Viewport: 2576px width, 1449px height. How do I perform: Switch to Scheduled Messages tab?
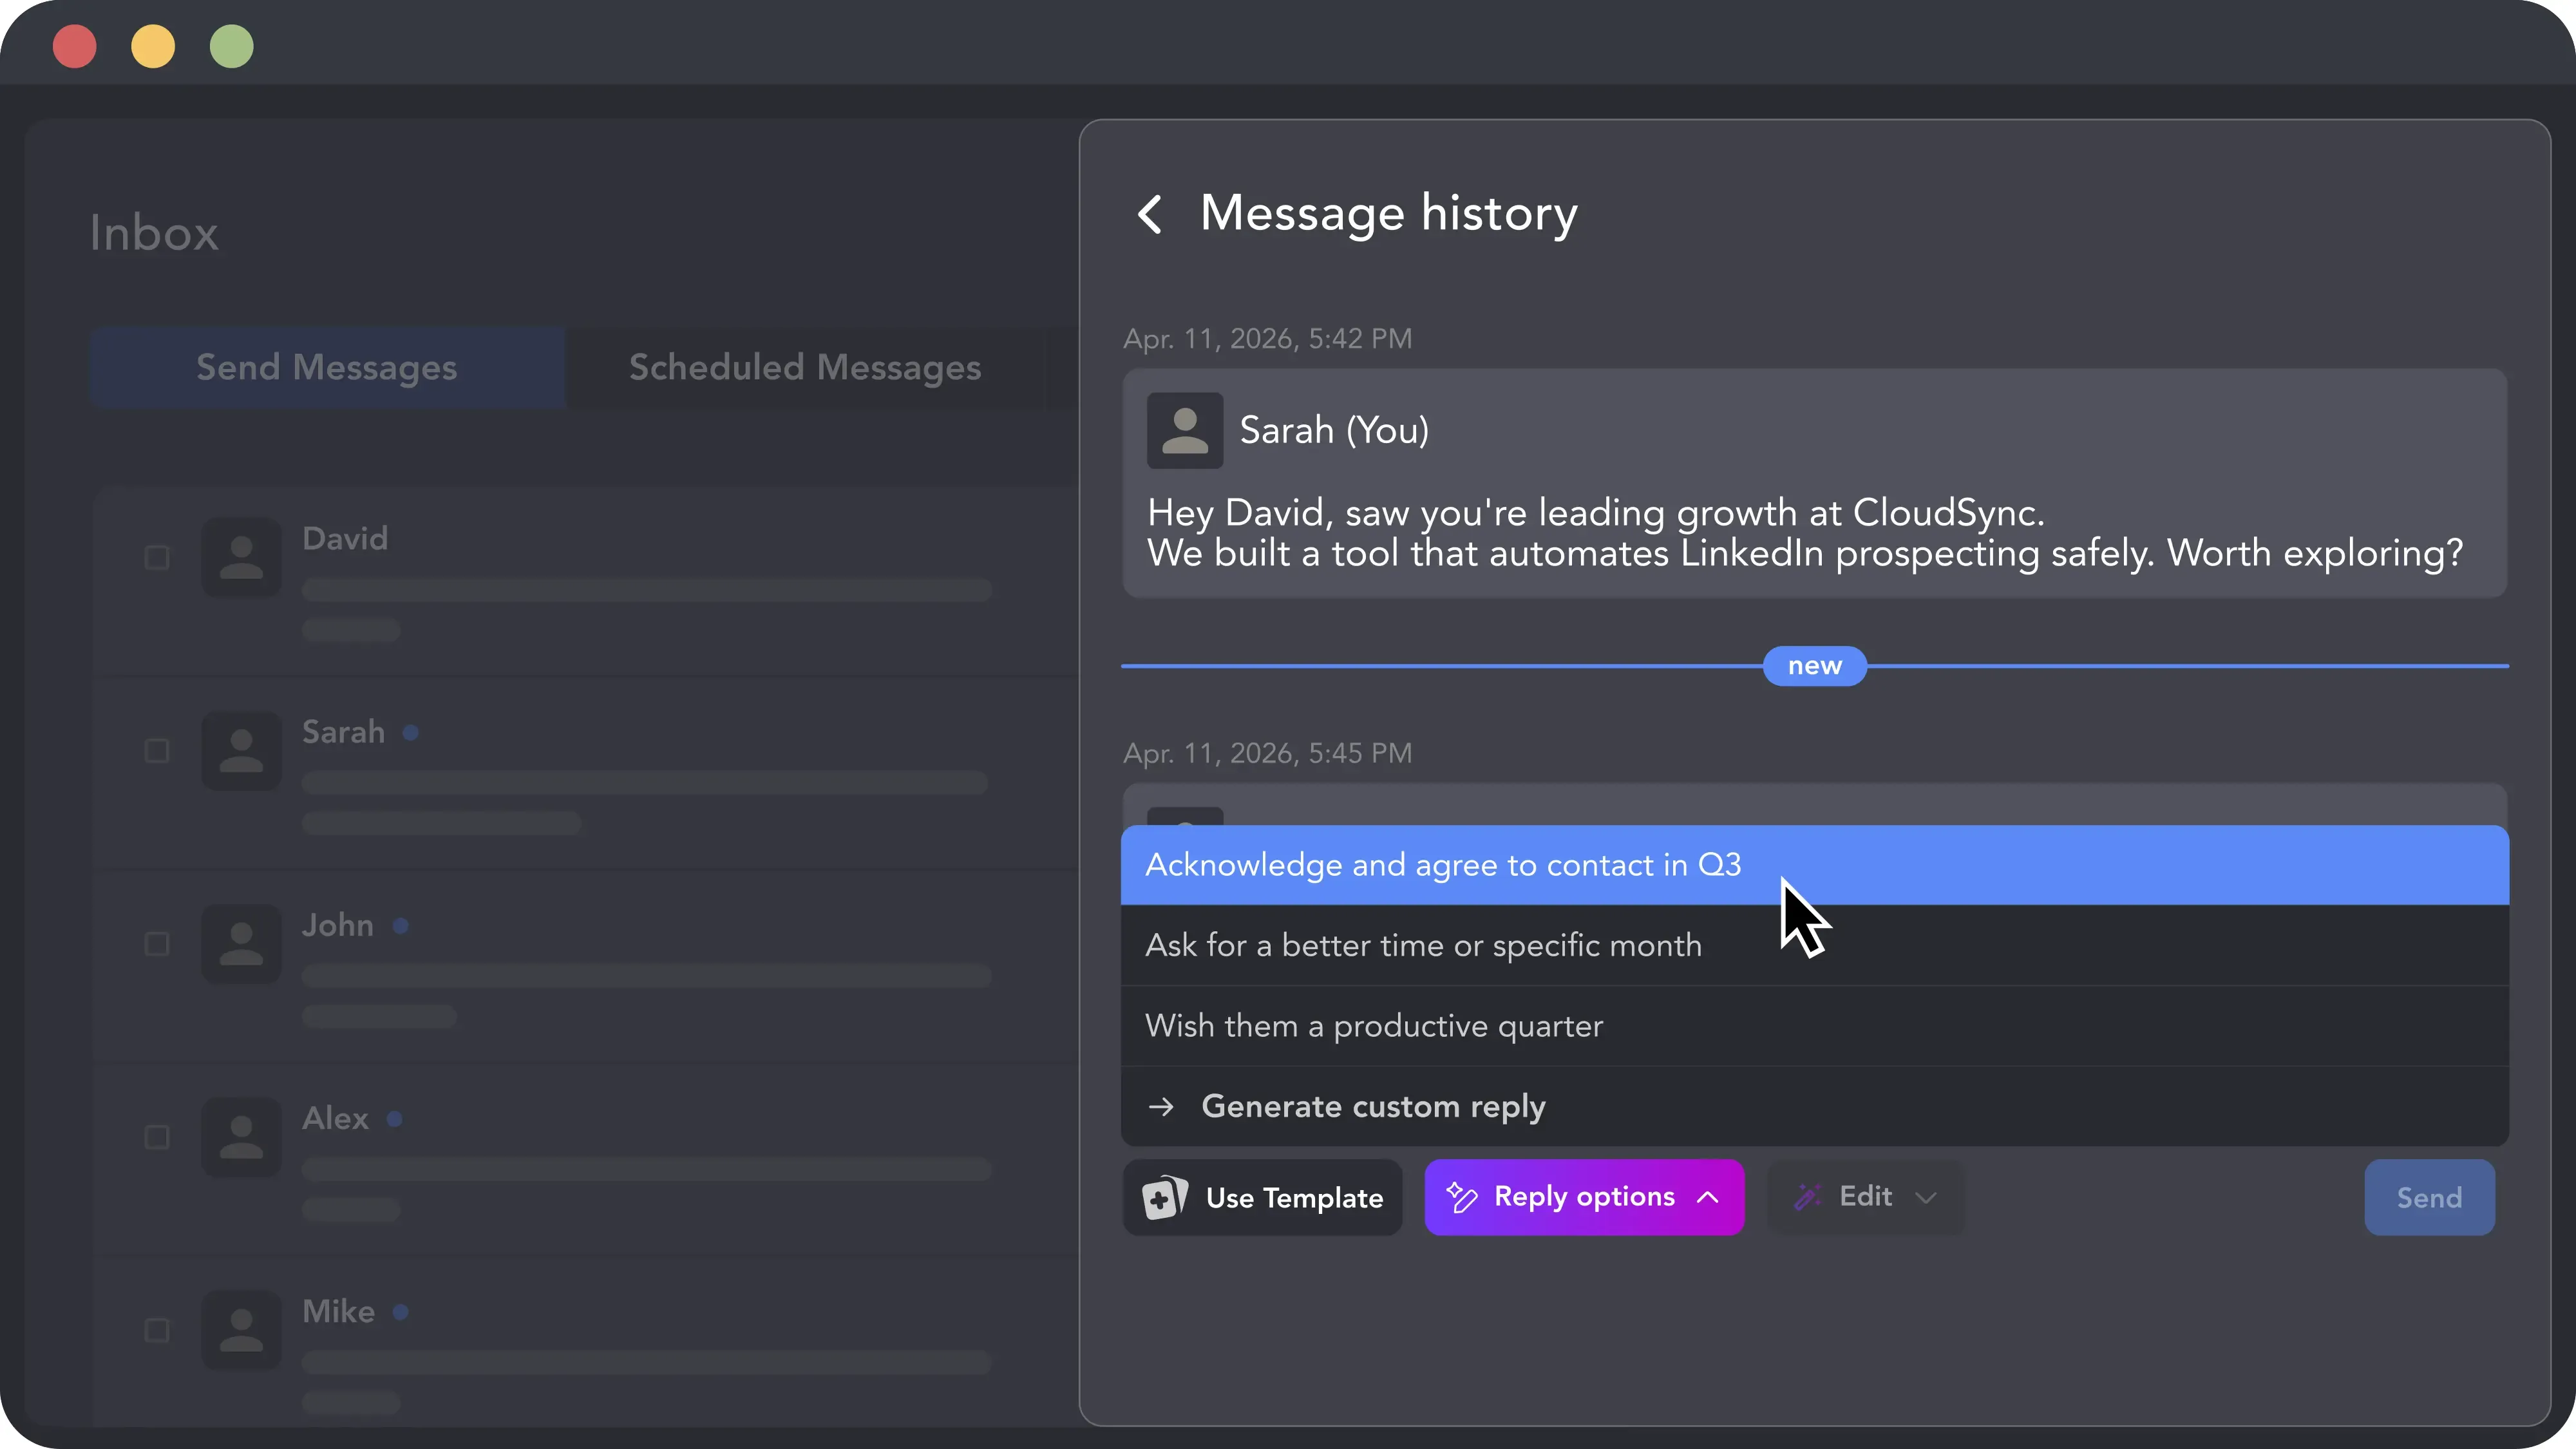click(805, 367)
